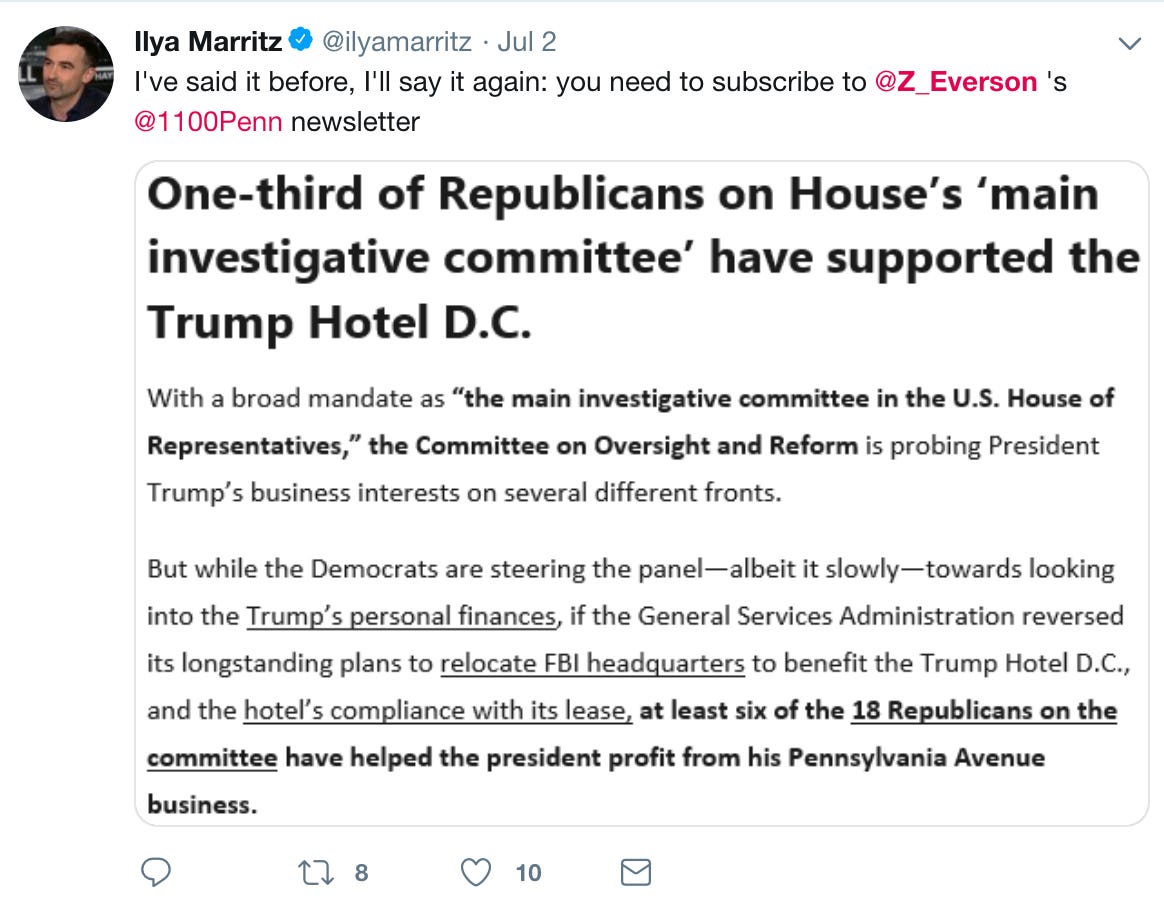1164x906 pixels.
Task: Click the retweet count of 8
Action: point(361,873)
